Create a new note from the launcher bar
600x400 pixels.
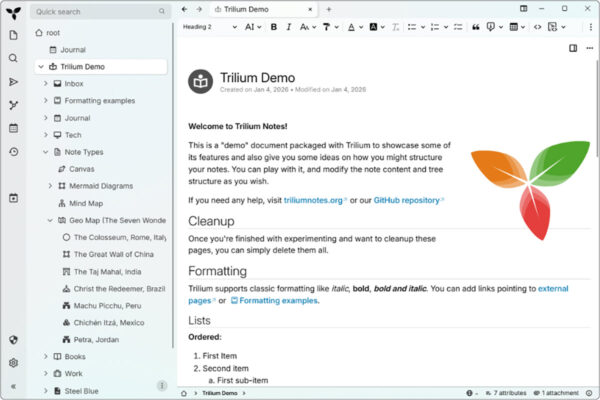coord(13,35)
